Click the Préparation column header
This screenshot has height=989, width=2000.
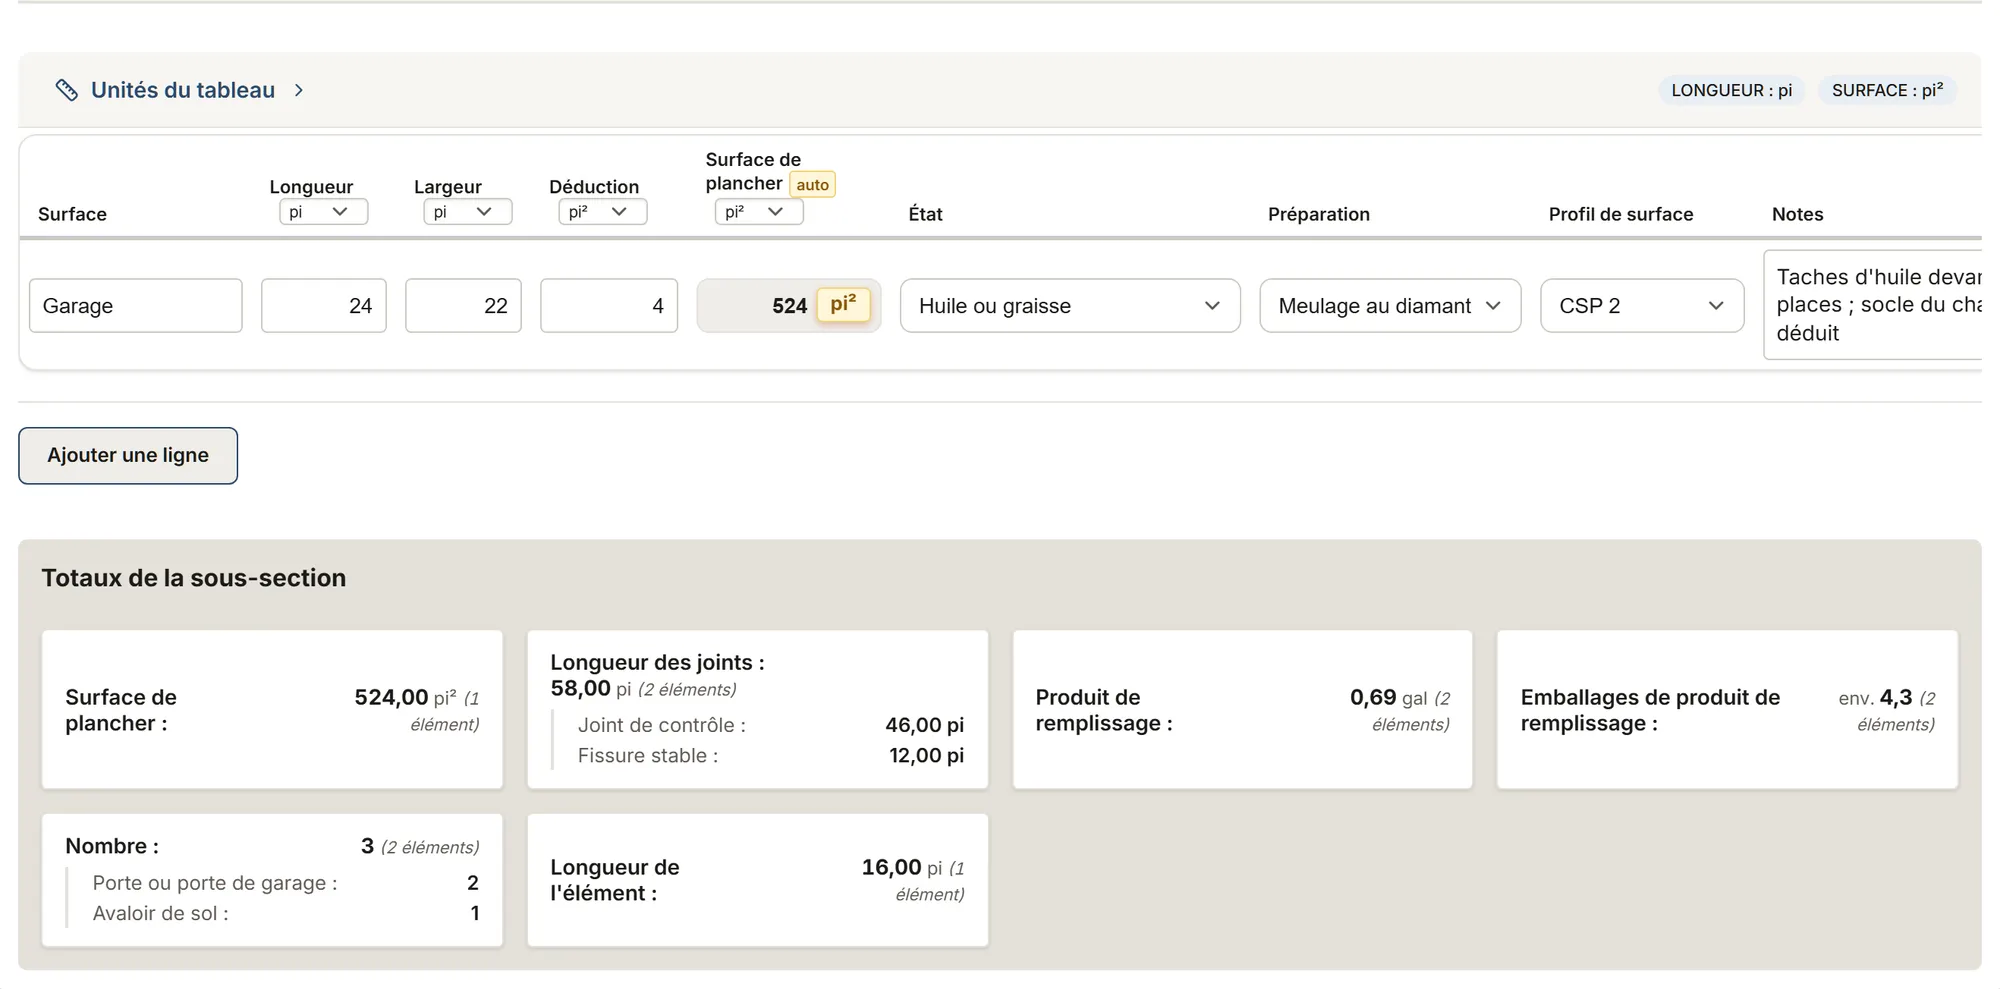coord(1318,214)
